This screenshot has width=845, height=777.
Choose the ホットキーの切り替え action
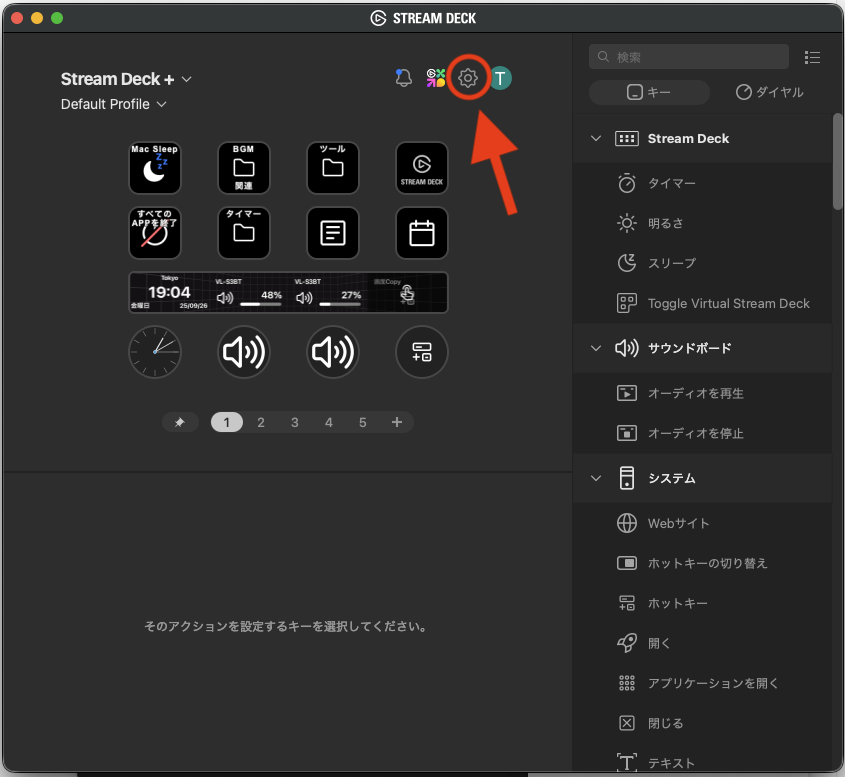(703, 563)
